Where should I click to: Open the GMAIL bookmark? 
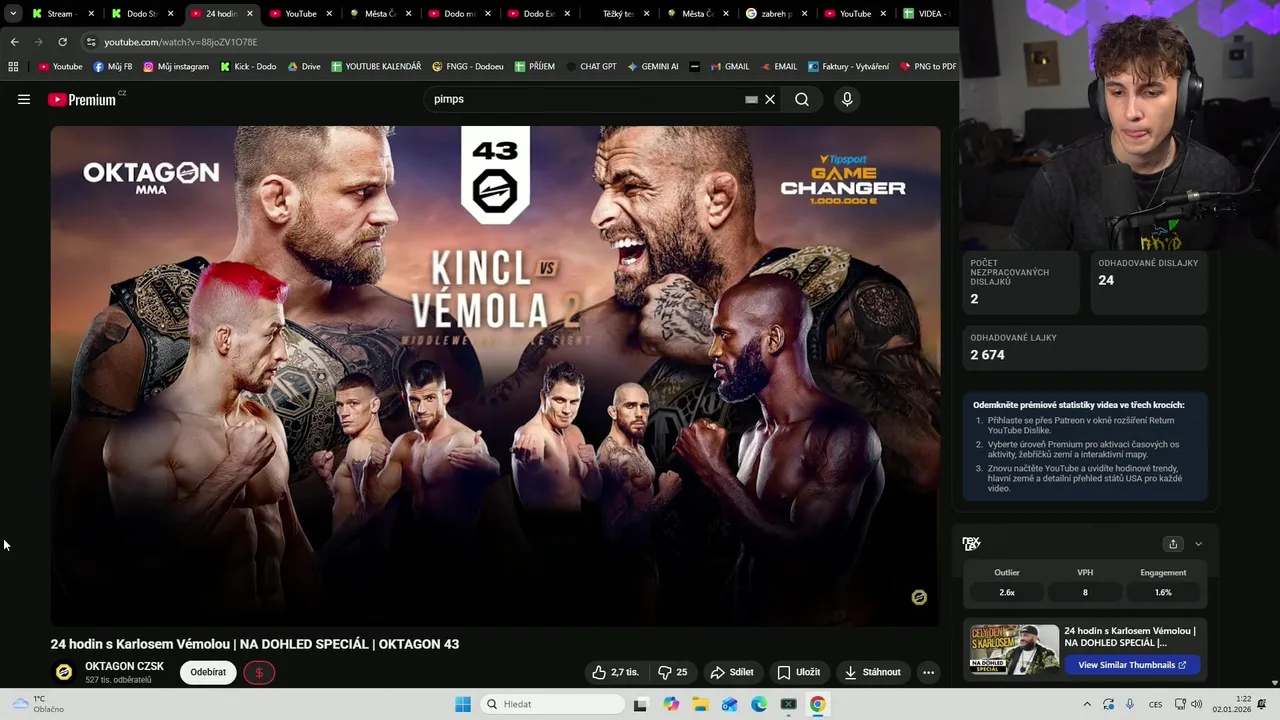(730, 67)
